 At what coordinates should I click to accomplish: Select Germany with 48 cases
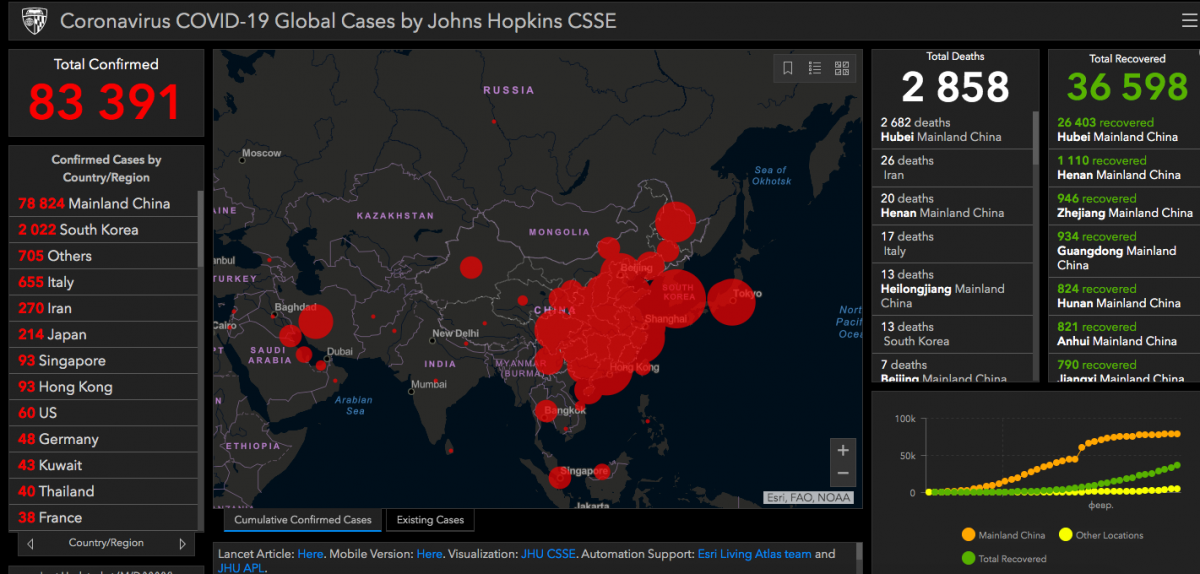coord(104,439)
